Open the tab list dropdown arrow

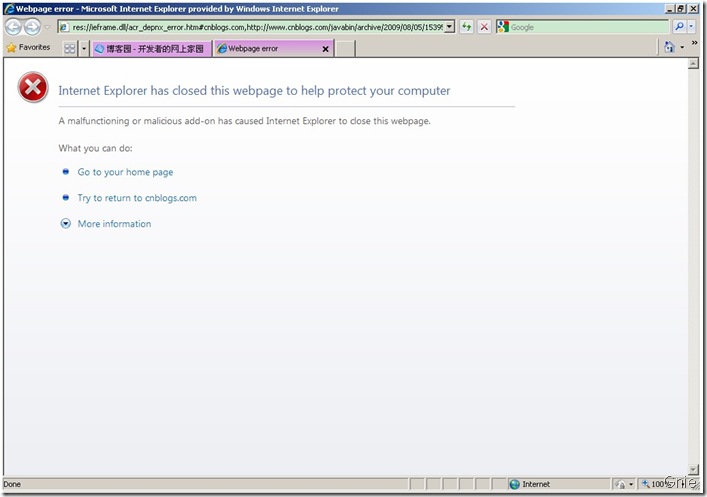pyautogui.click(x=84, y=48)
